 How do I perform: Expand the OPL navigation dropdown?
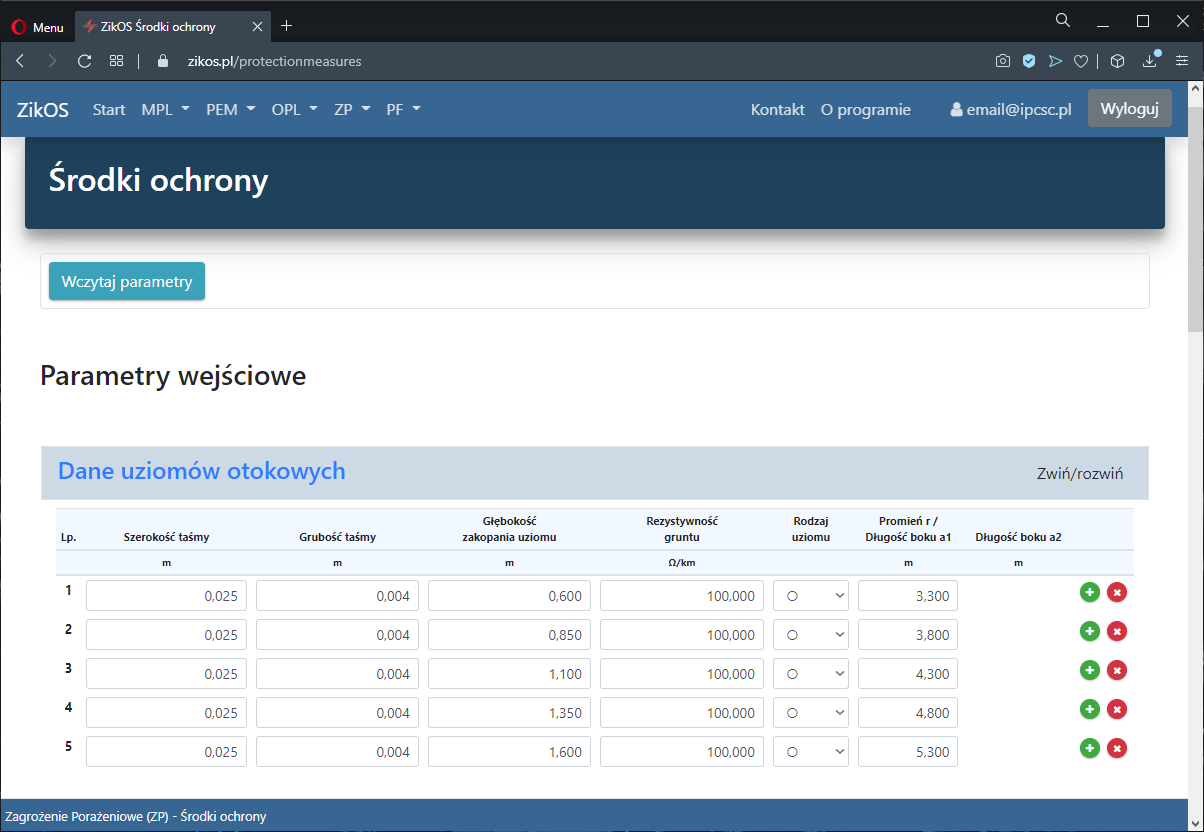294,110
